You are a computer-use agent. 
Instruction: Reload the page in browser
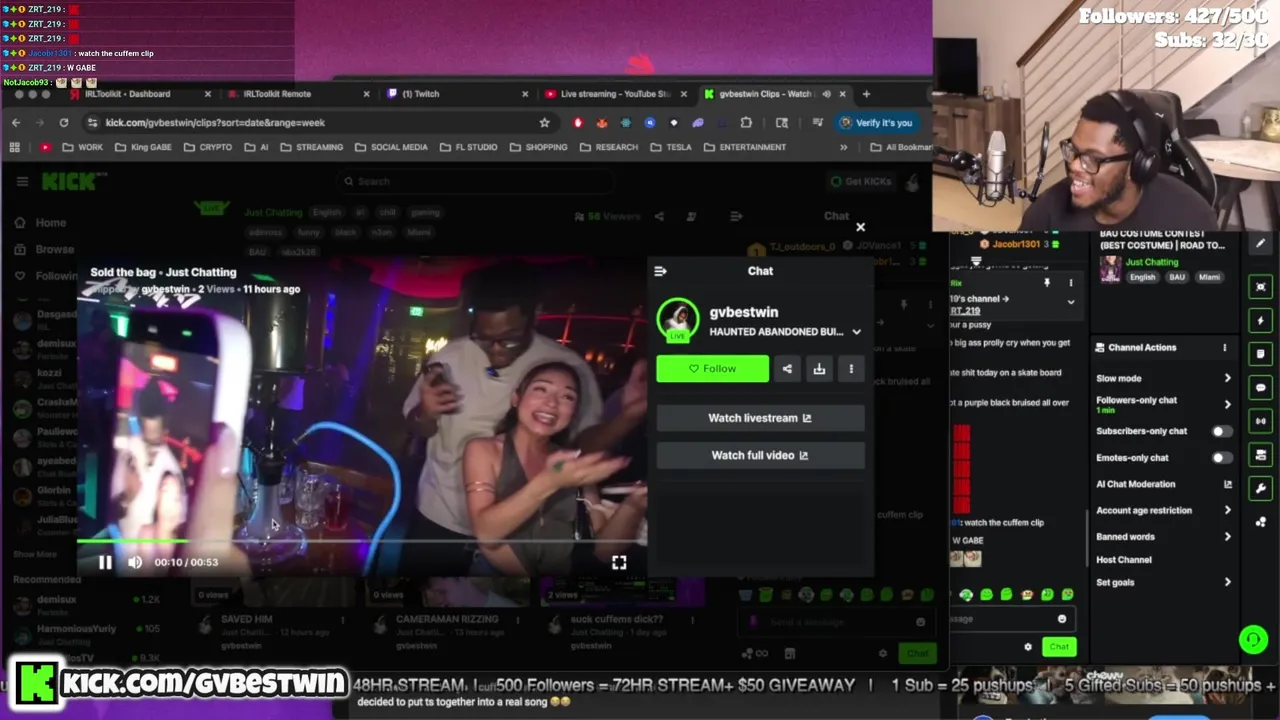coord(63,122)
